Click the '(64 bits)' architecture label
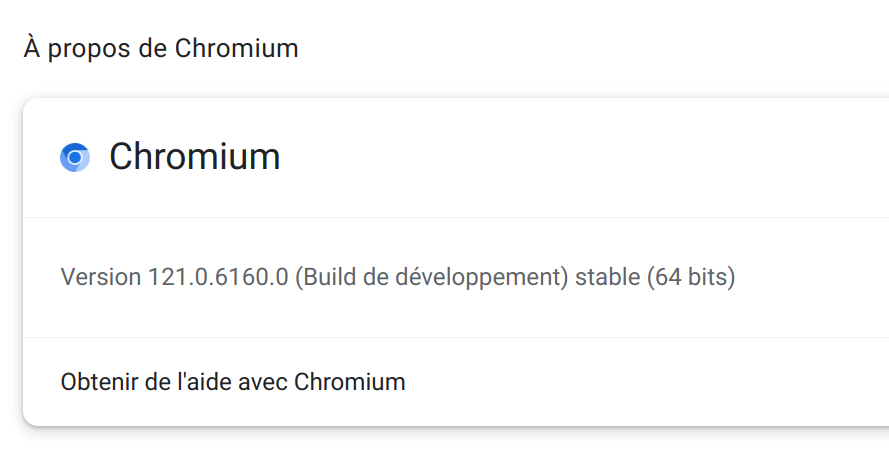This screenshot has height=468, width=889. click(x=691, y=277)
